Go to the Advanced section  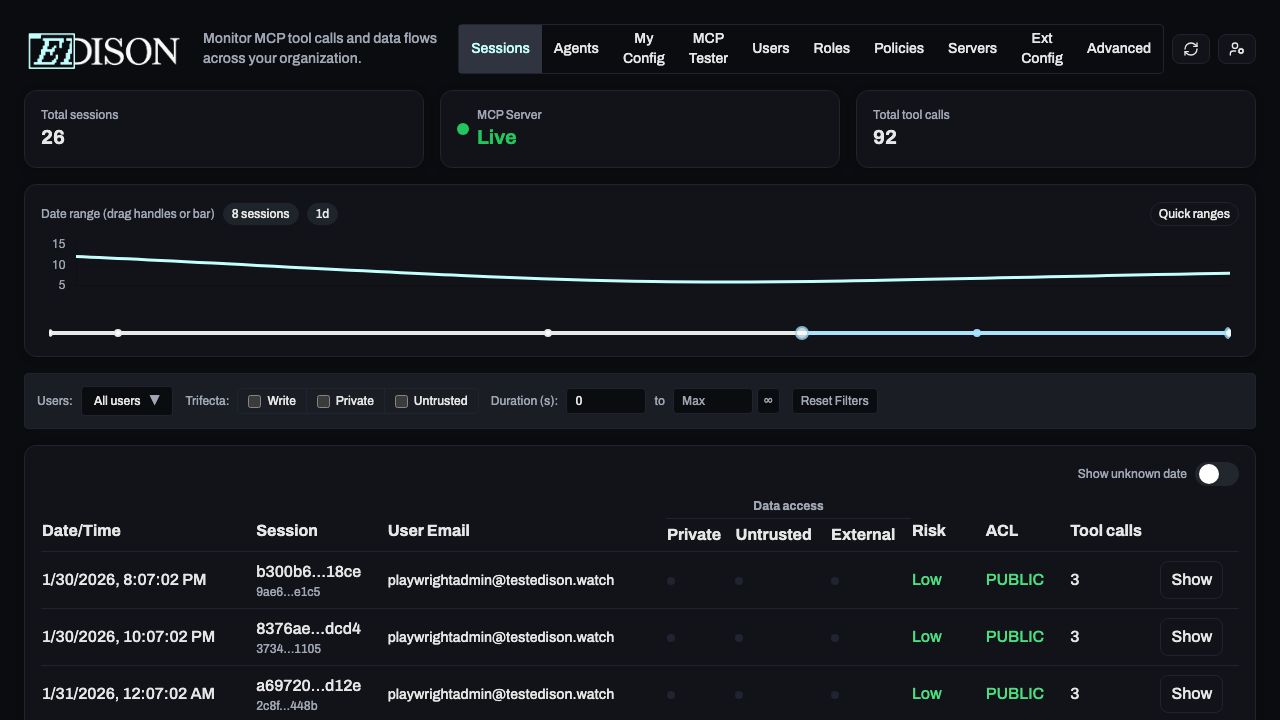[1118, 48]
